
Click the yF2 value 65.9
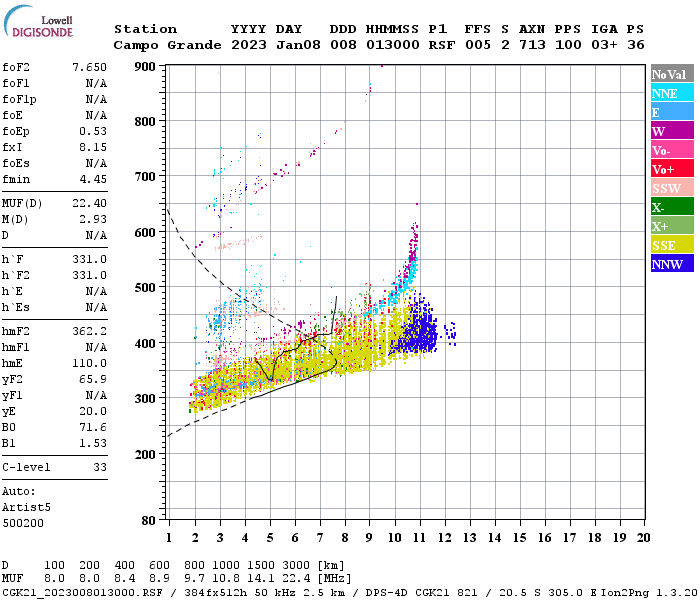(x=93, y=379)
